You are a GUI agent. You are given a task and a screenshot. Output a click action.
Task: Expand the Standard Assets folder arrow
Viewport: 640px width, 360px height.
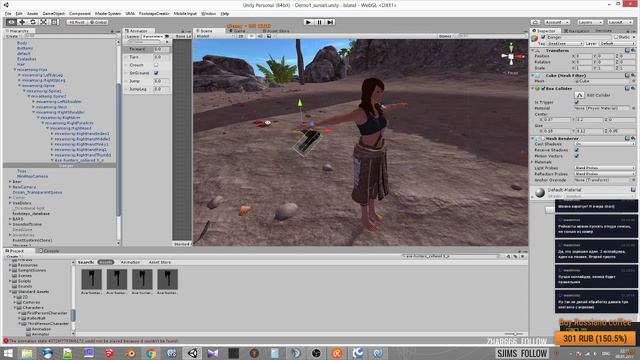click(10, 292)
